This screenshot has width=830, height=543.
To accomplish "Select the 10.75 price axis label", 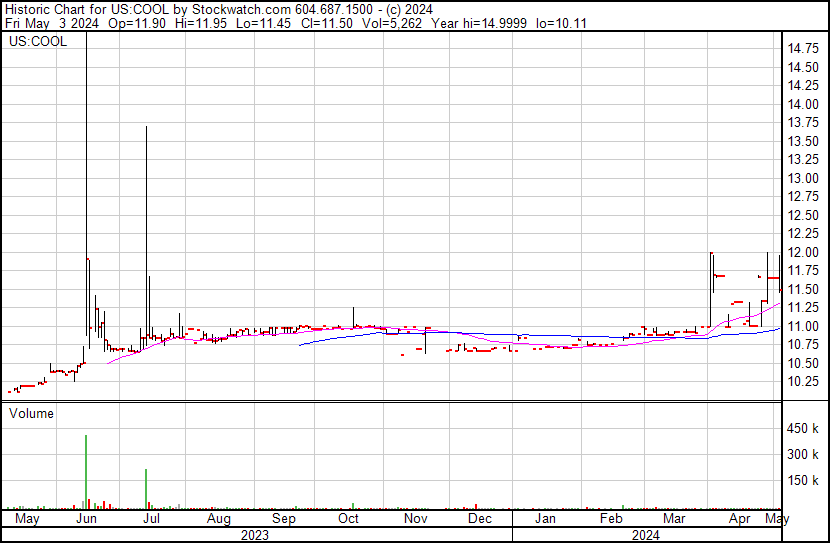I will tap(803, 345).
